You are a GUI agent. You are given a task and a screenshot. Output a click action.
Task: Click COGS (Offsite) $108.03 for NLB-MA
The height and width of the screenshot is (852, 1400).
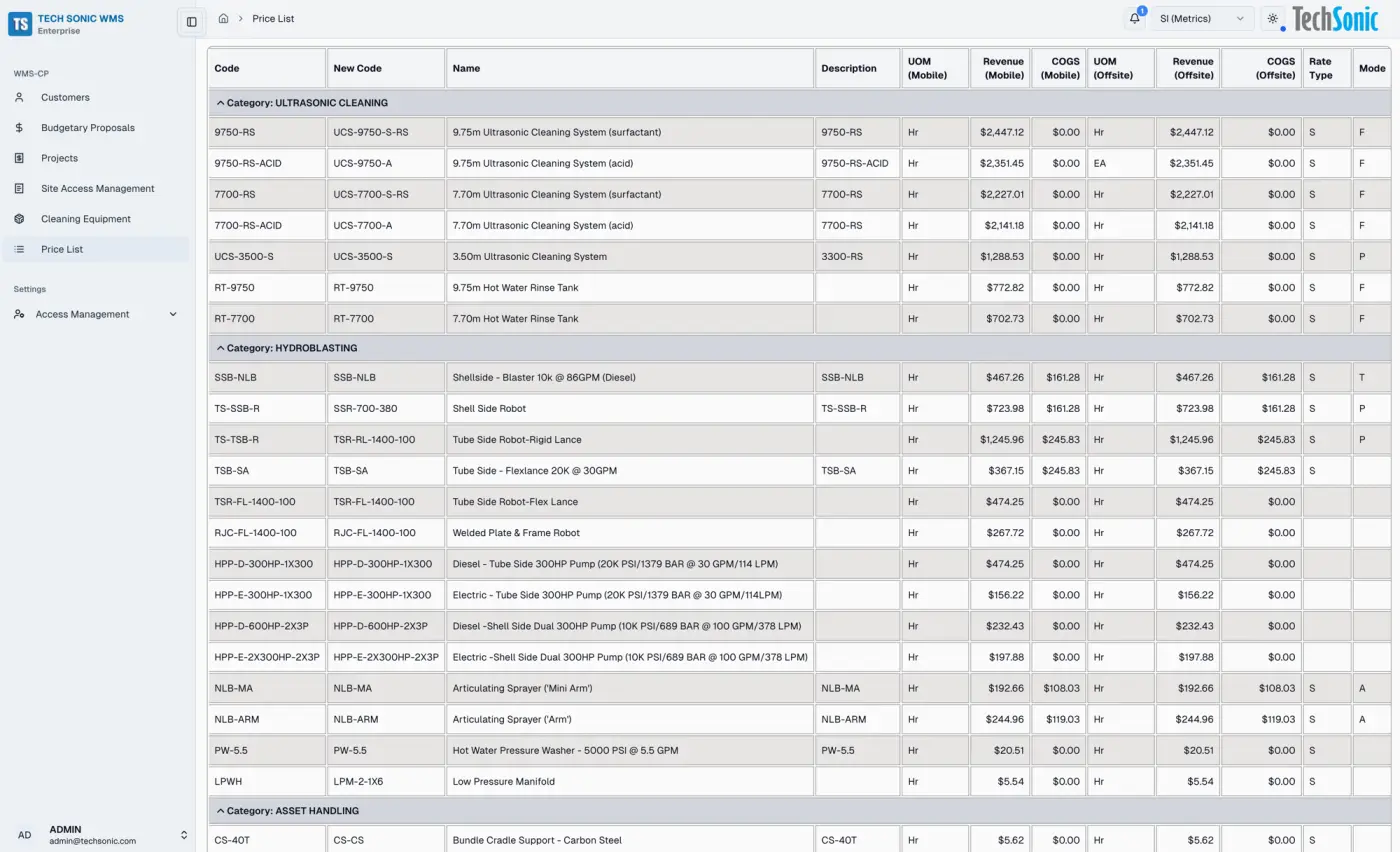[x=1261, y=688]
